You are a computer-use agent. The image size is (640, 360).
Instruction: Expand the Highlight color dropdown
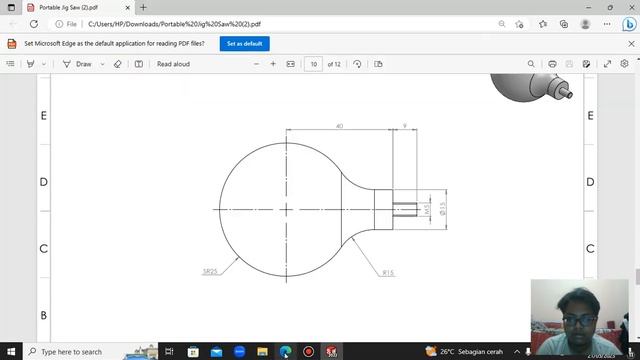(44, 64)
